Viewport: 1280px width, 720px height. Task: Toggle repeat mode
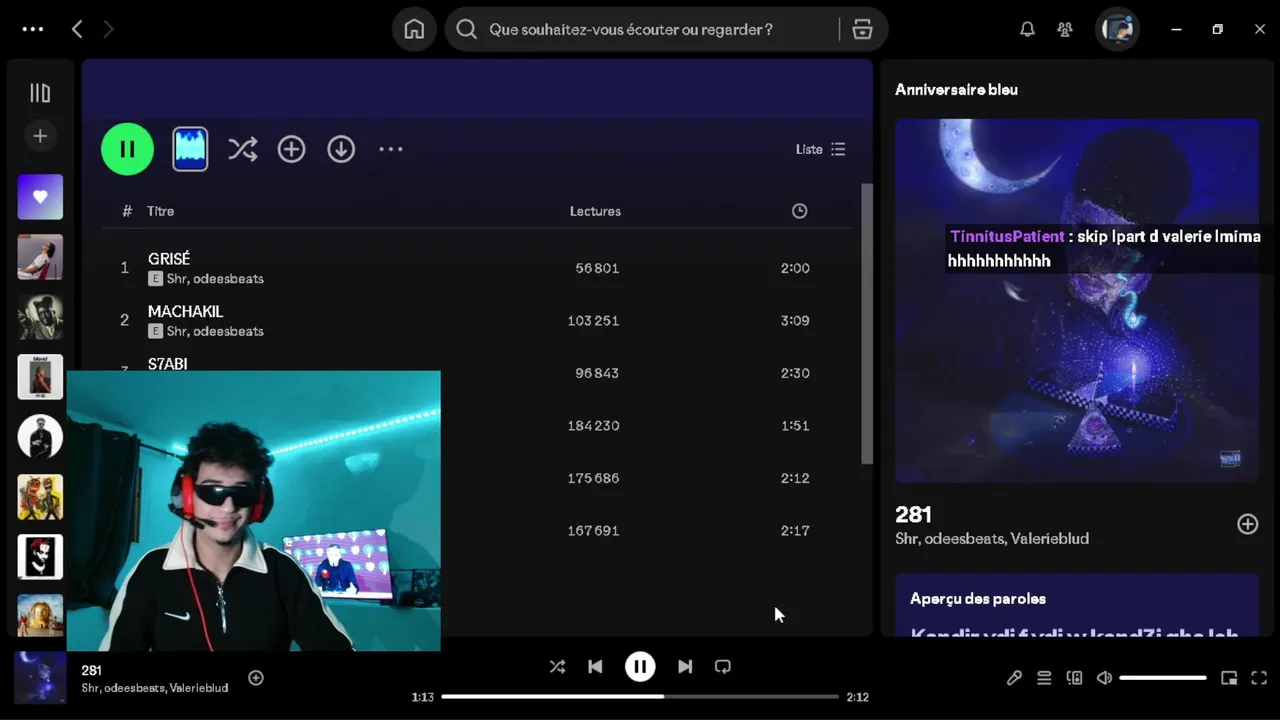click(x=723, y=666)
